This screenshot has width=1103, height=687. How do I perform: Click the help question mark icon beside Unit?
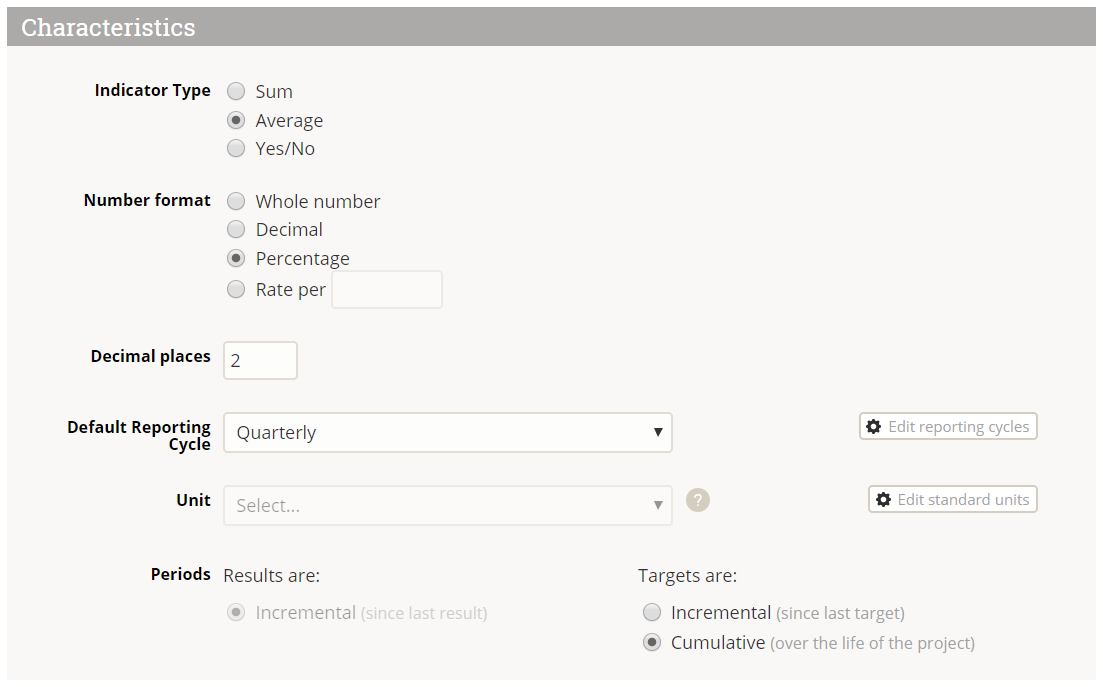point(698,499)
